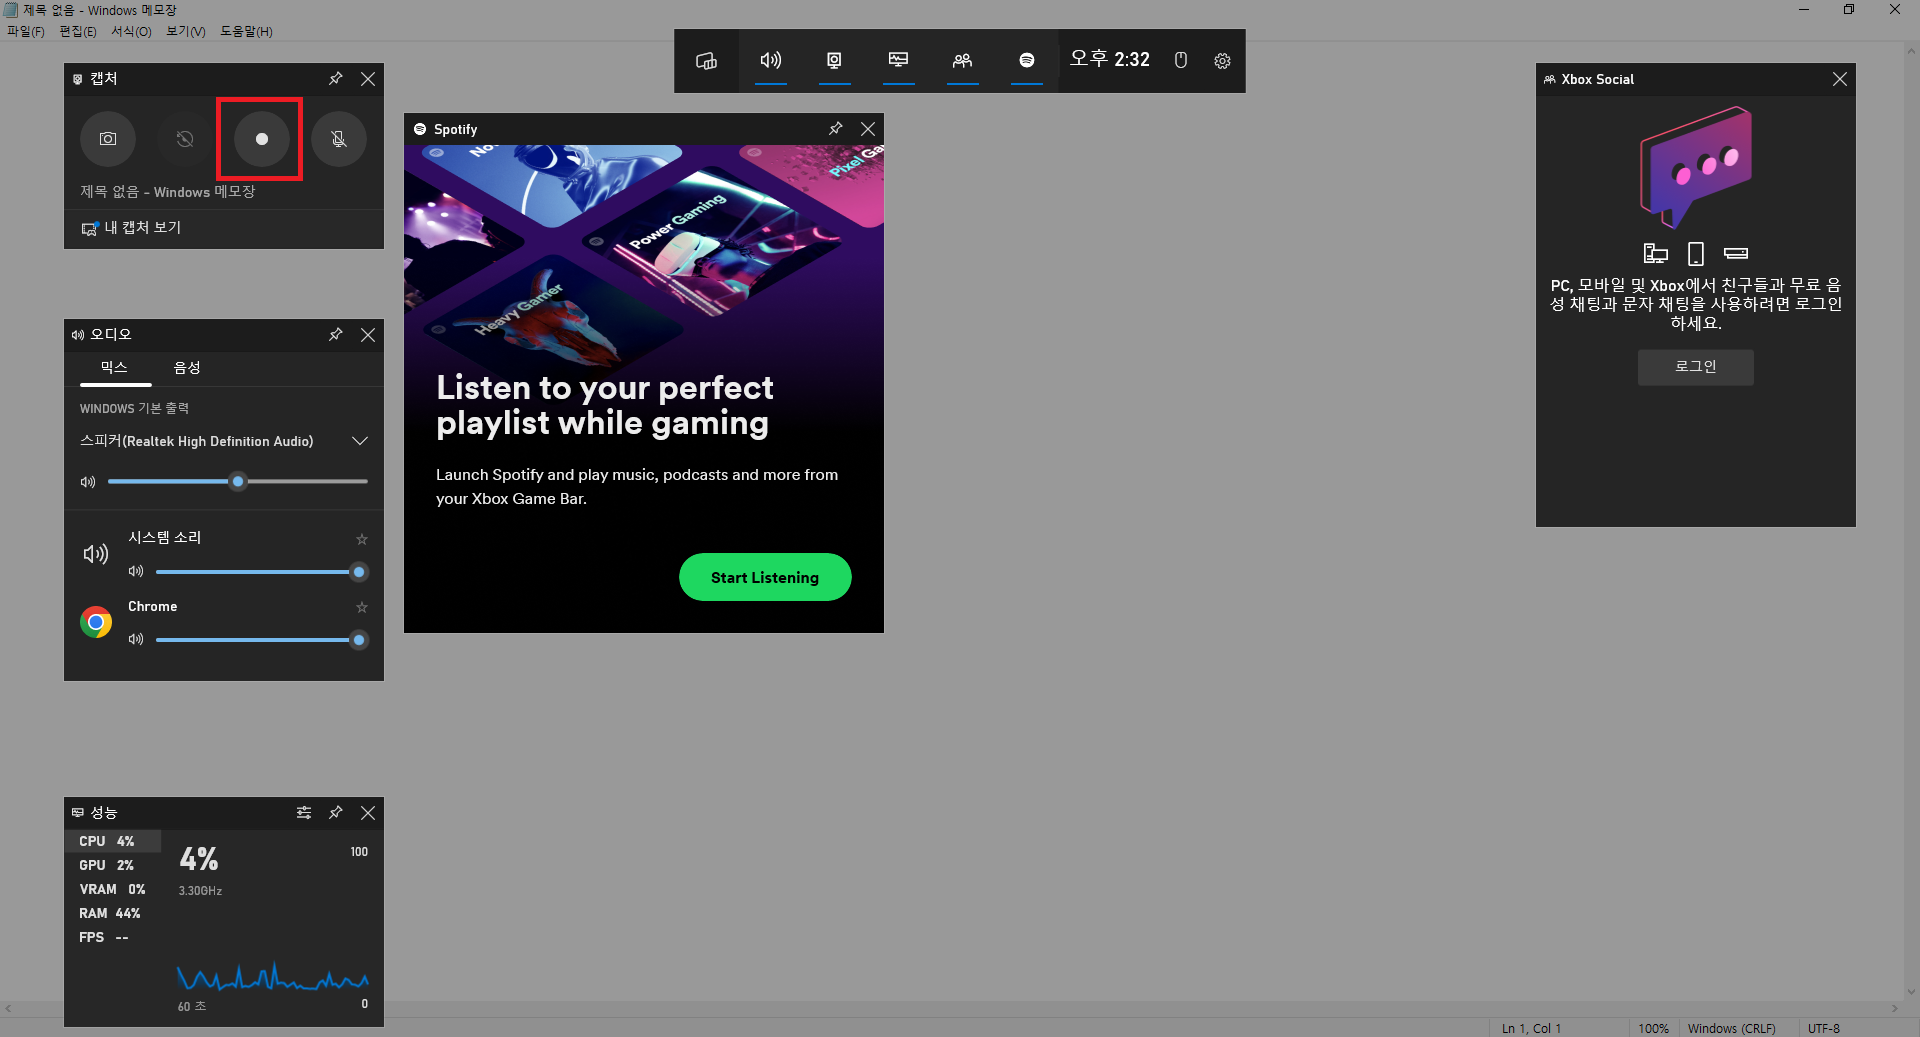This screenshot has height=1037, width=1920.
Task: Open the 내 캡처 보기 link
Action: (x=131, y=228)
